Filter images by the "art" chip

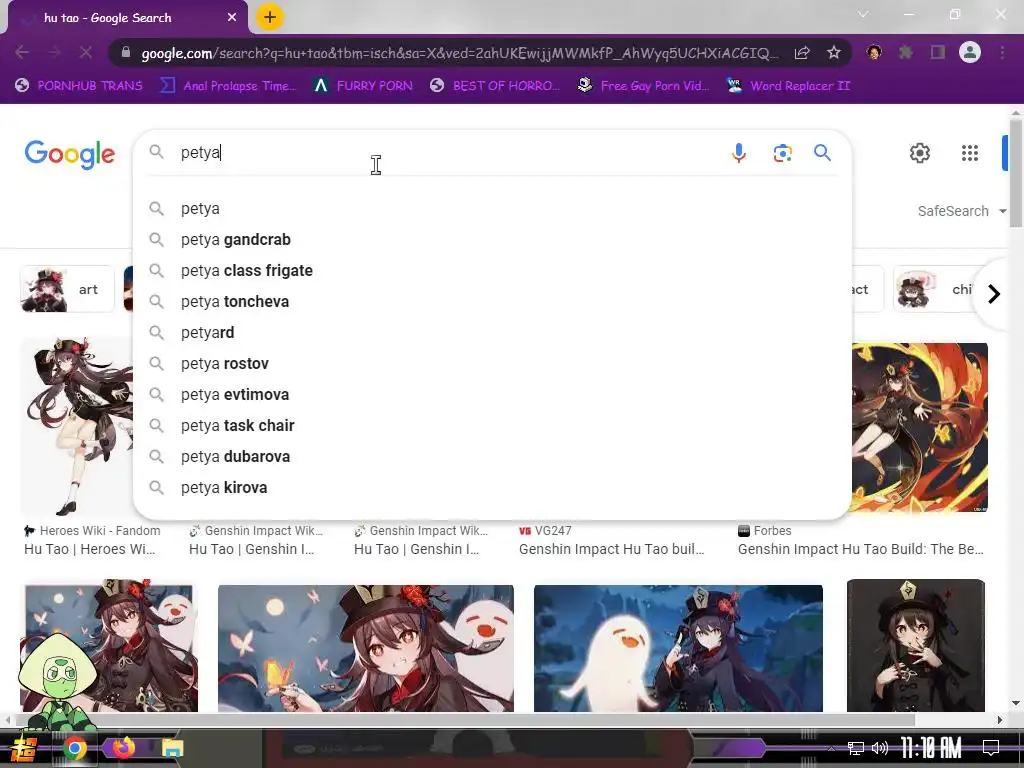(x=67, y=289)
